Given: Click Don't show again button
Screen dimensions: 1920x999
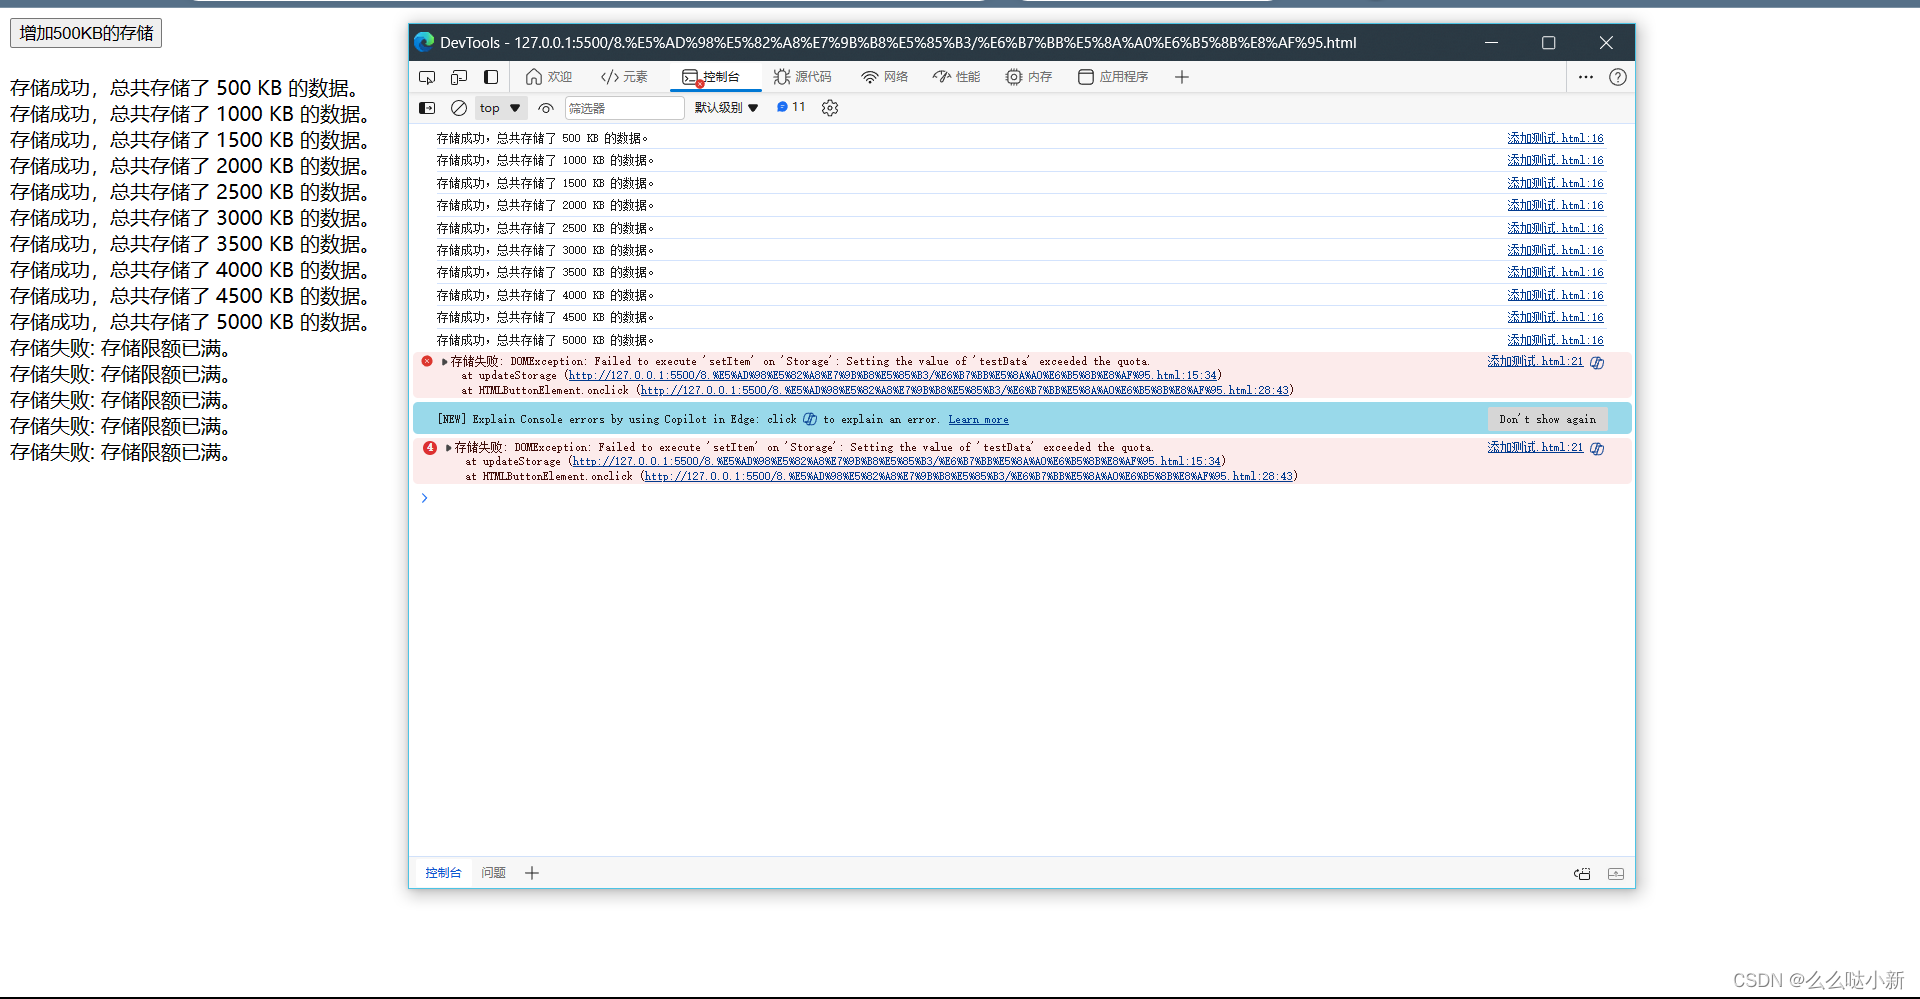Looking at the screenshot, I should [1547, 420].
